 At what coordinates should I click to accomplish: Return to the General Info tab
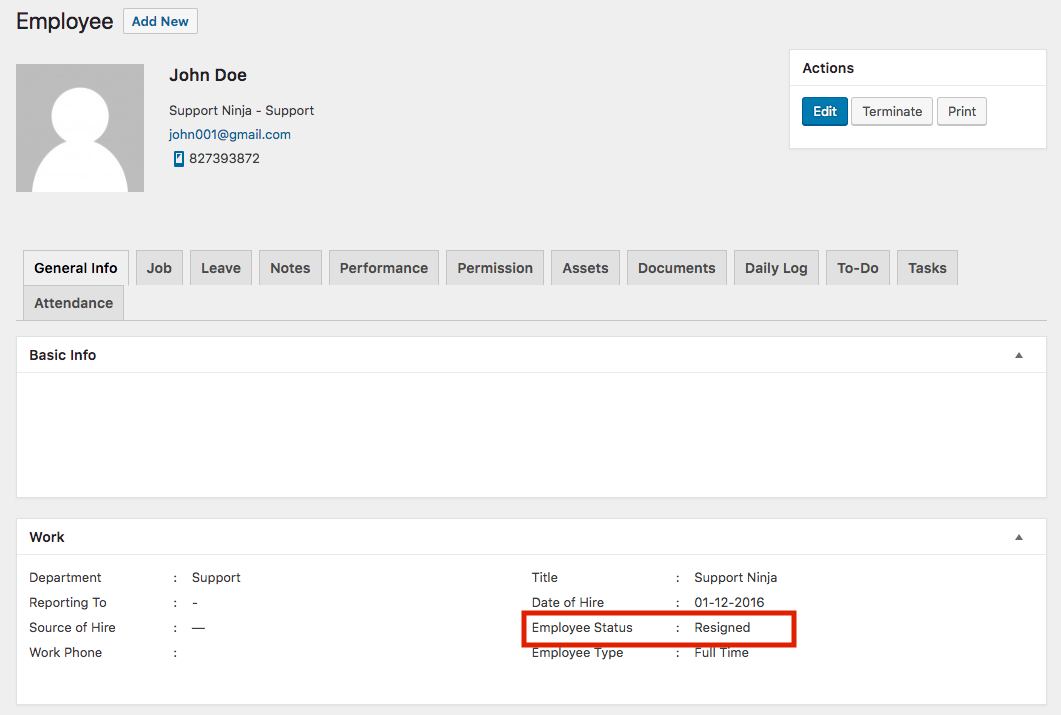click(x=75, y=267)
